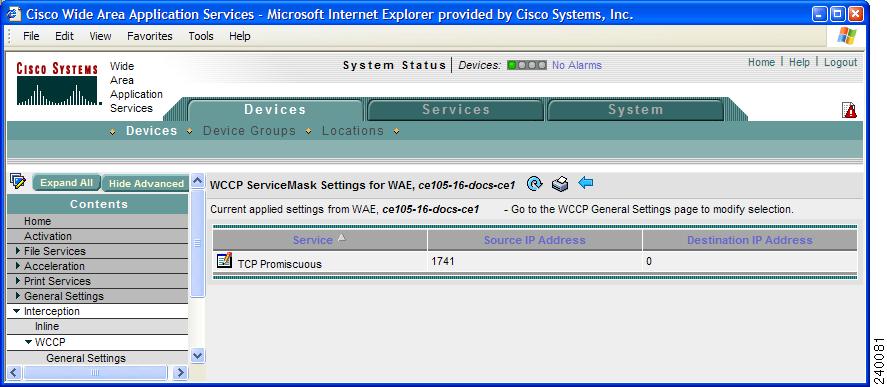887x387 pixels.
Task: Click the Logout link
Action: pos(841,62)
